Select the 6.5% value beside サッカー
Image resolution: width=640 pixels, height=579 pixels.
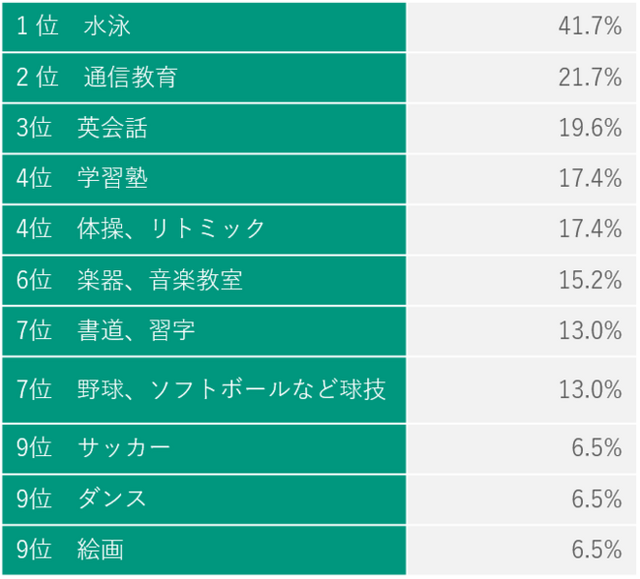click(597, 448)
